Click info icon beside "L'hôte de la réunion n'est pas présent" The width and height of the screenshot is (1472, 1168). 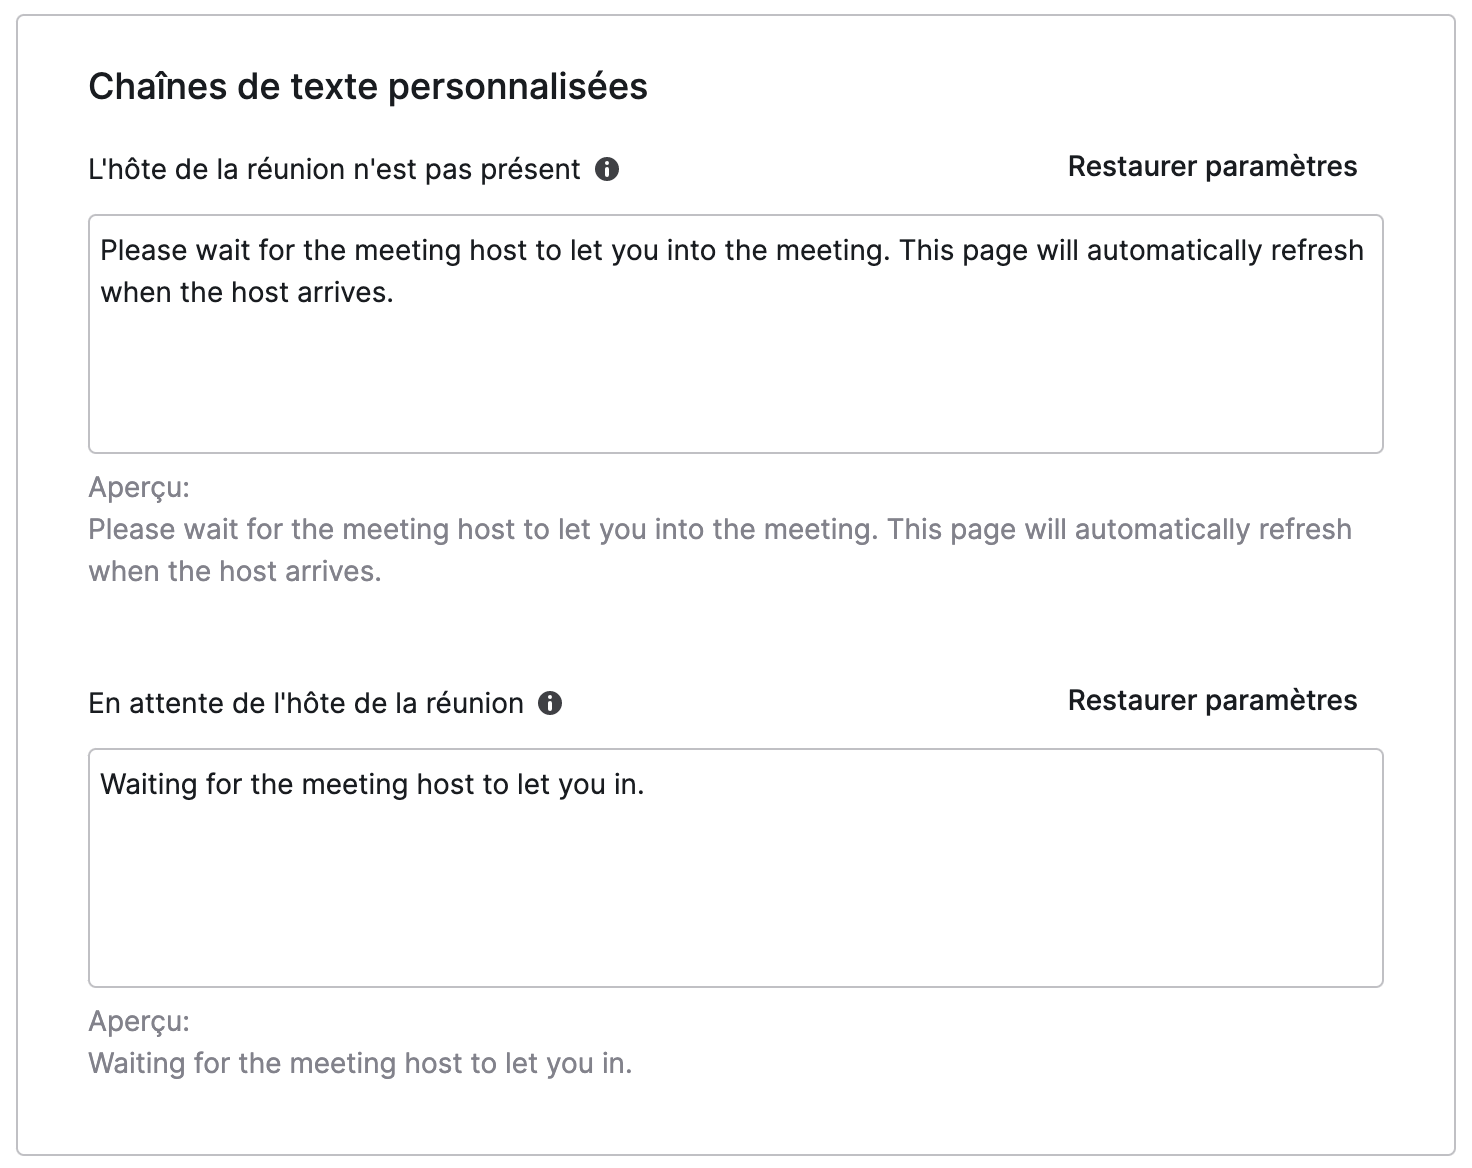[607, 169]
